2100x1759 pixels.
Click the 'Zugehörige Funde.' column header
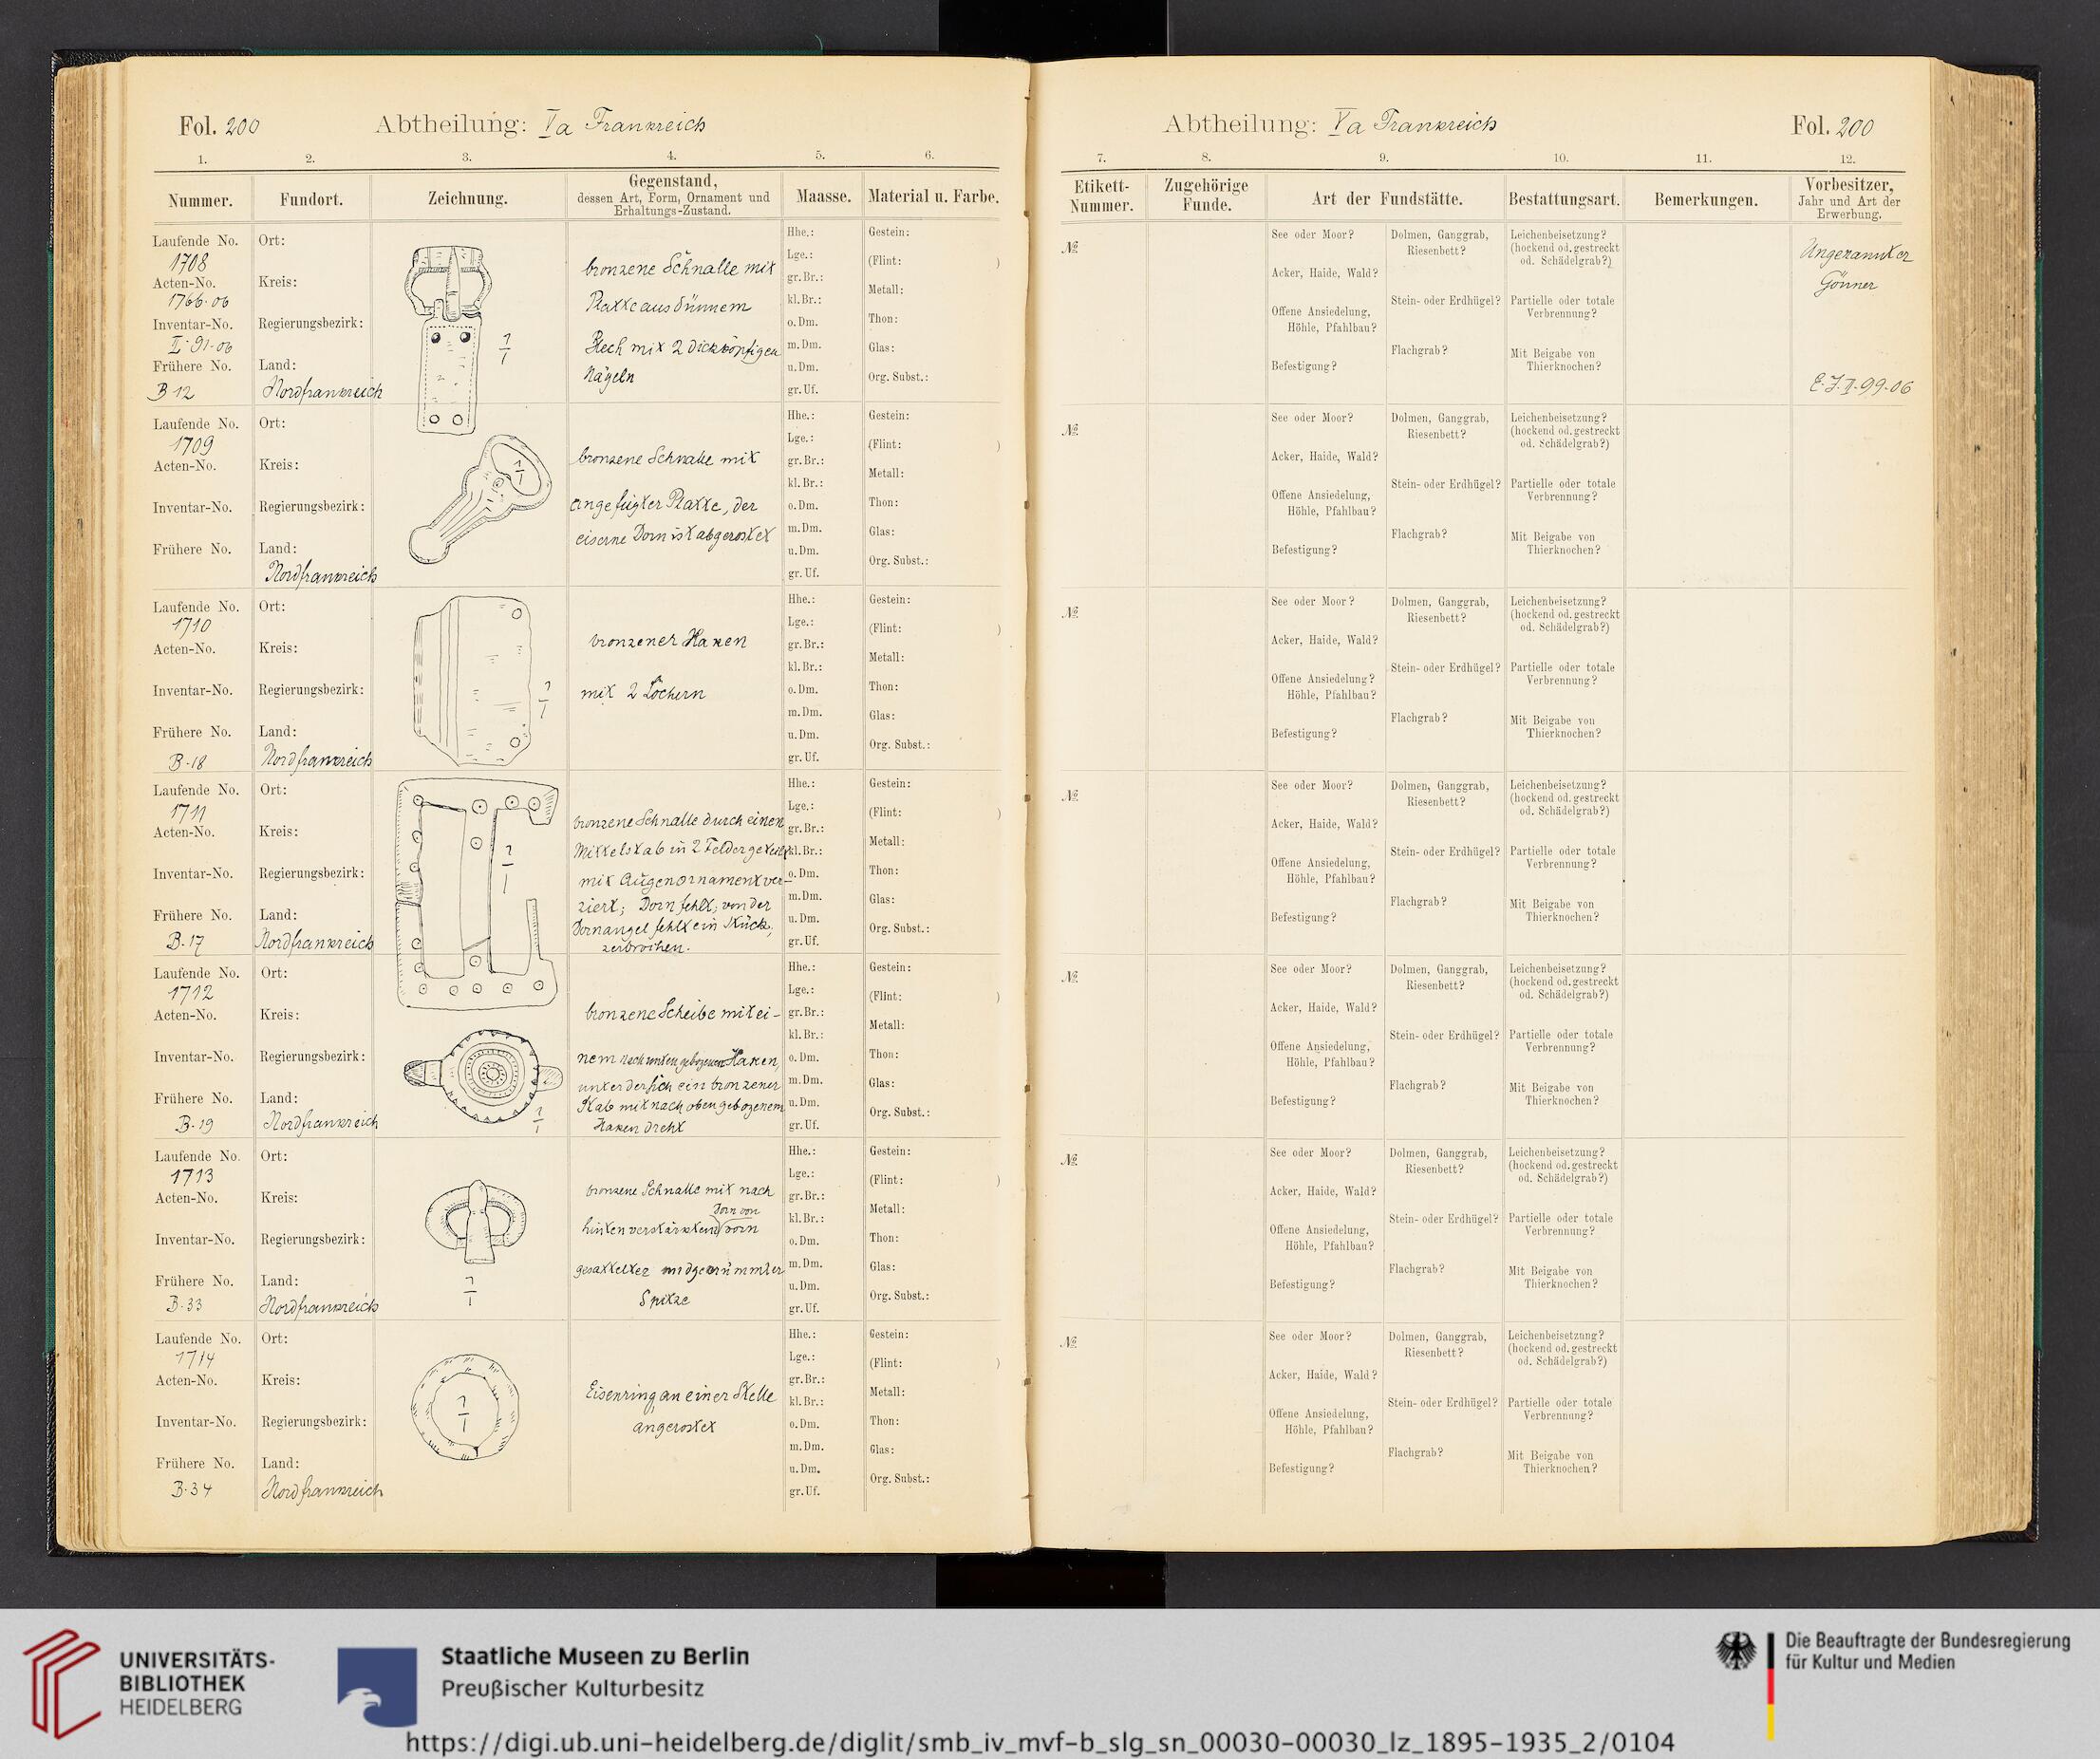[x=1206, y=196]
